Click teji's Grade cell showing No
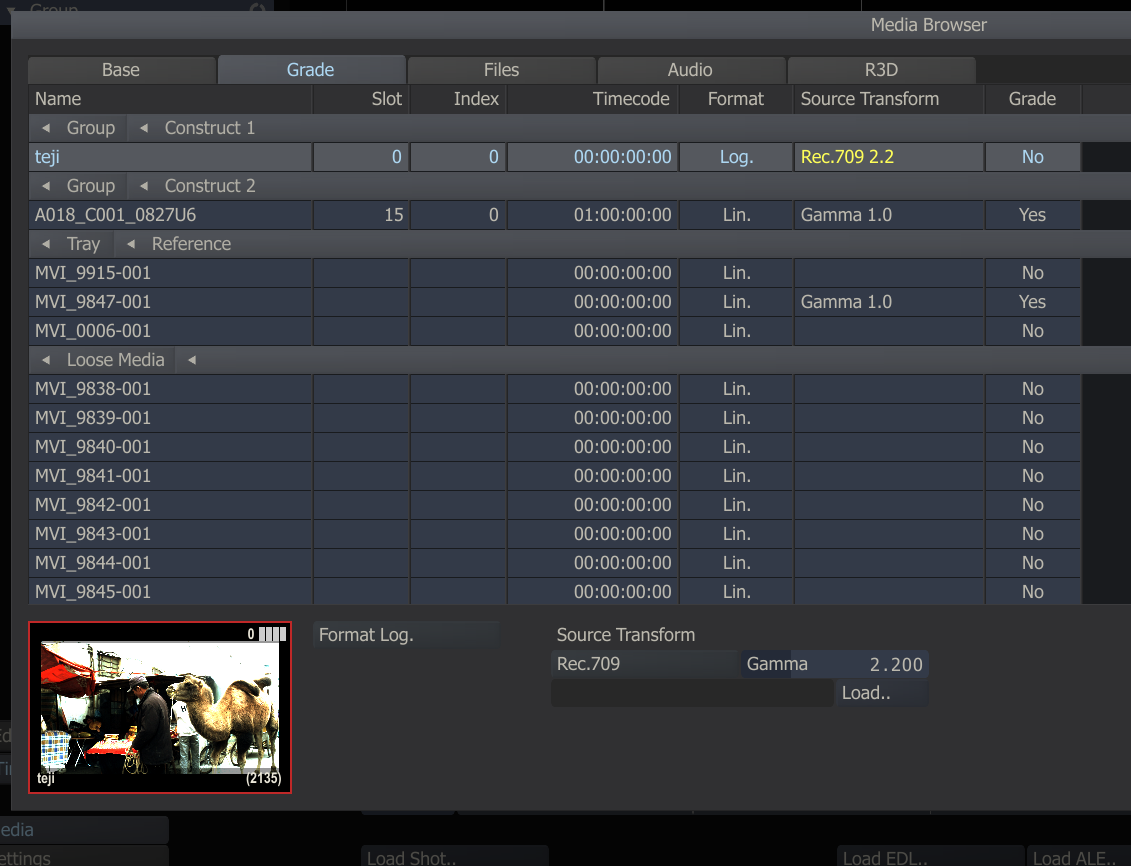 click(x=1033, y=157)
